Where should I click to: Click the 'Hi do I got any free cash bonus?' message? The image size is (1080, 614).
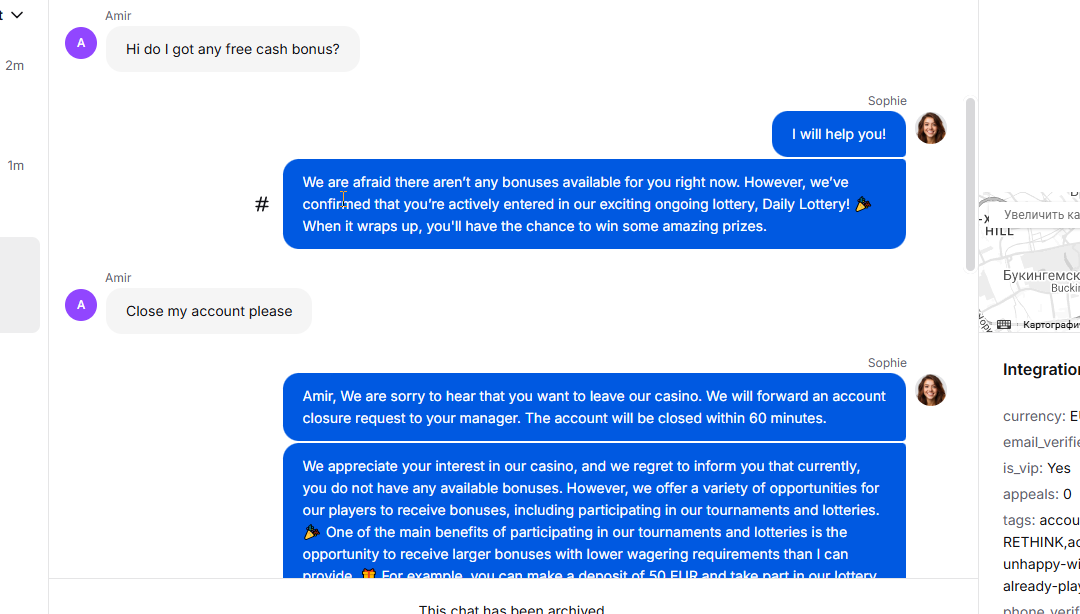232,49
